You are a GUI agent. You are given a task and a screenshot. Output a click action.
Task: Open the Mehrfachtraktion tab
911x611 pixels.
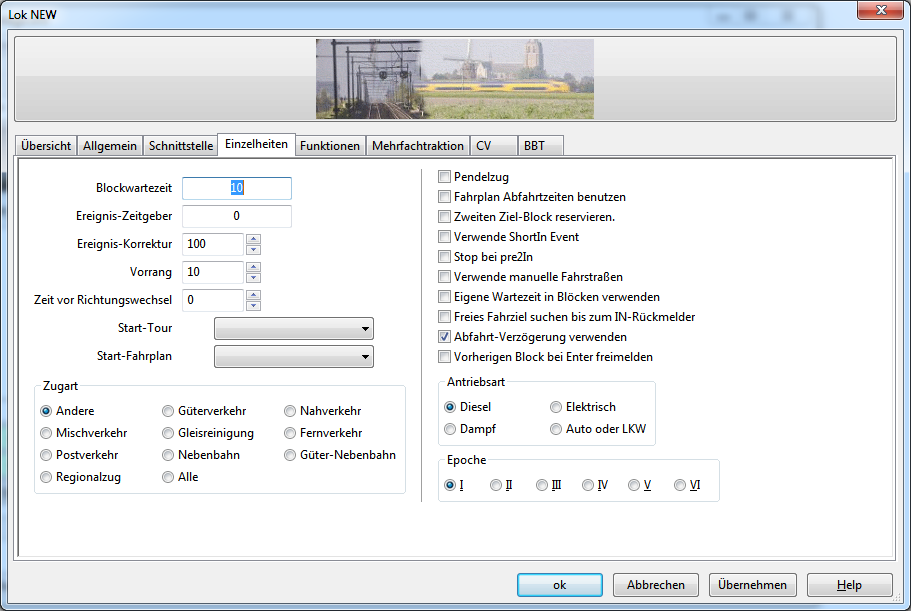[x=417, y=146]
